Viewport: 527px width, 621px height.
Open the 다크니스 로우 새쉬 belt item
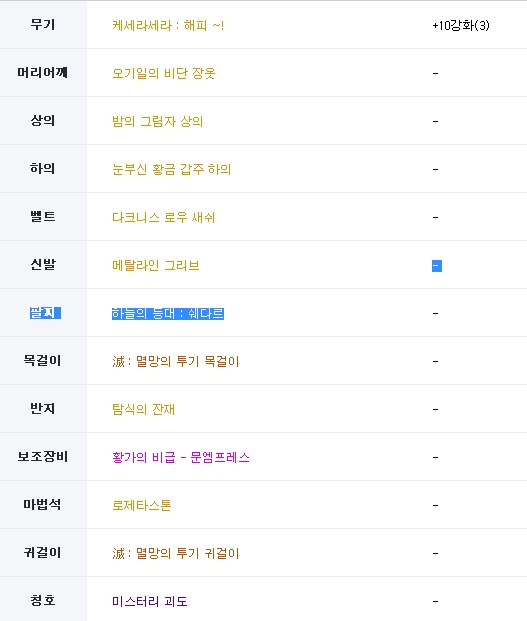[164, 217]
